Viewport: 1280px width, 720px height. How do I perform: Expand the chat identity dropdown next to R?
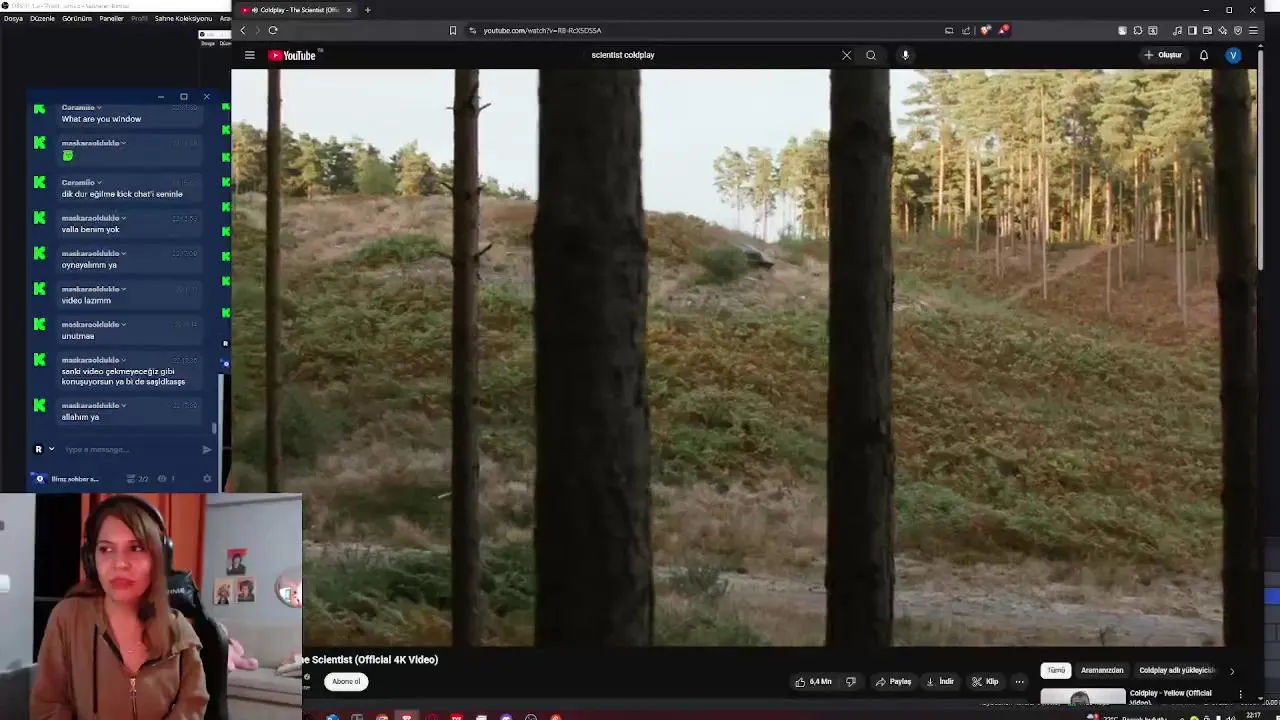coord(51,449)
